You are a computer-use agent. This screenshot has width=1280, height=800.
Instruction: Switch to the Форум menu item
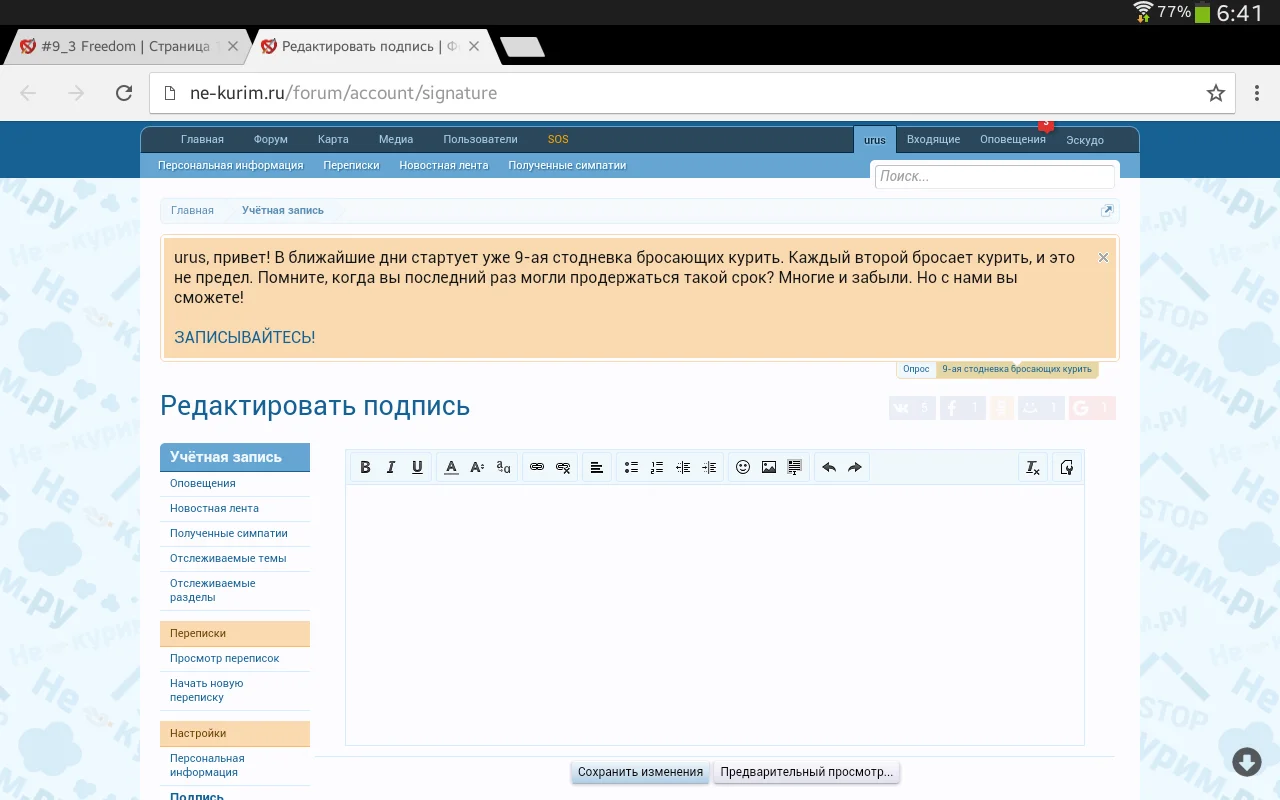270,139
